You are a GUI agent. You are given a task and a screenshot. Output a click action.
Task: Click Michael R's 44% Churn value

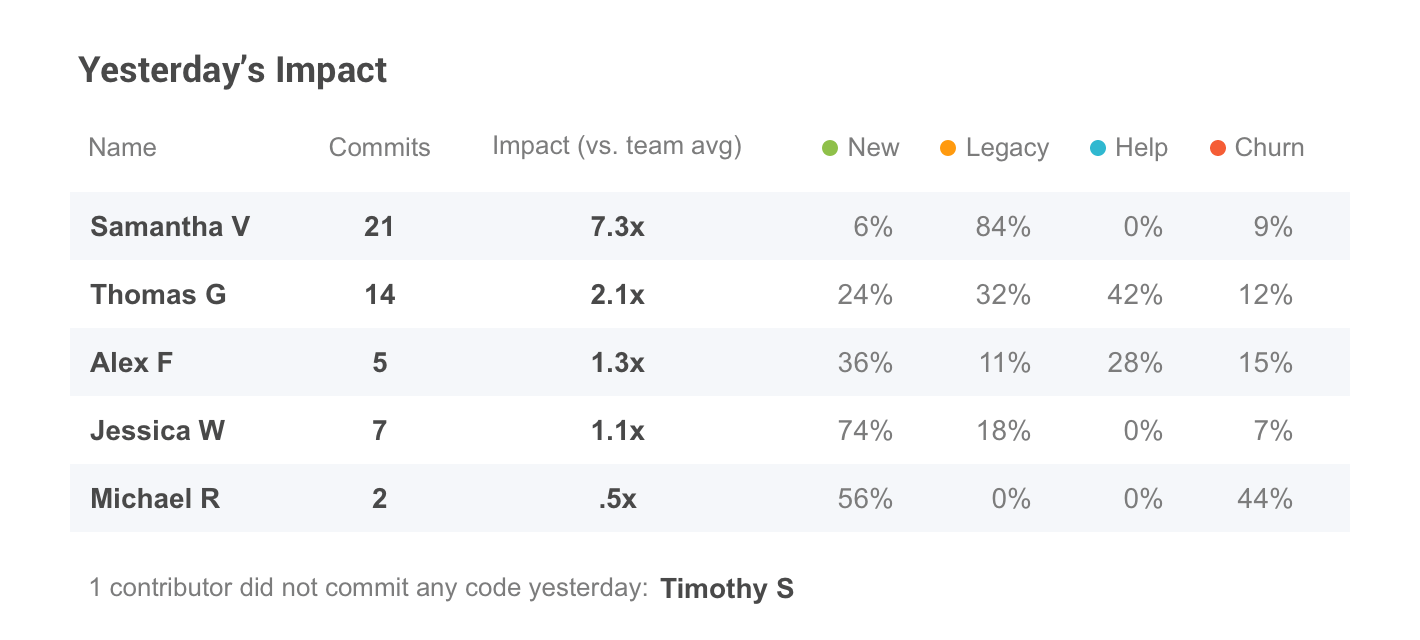(1265, 498)
